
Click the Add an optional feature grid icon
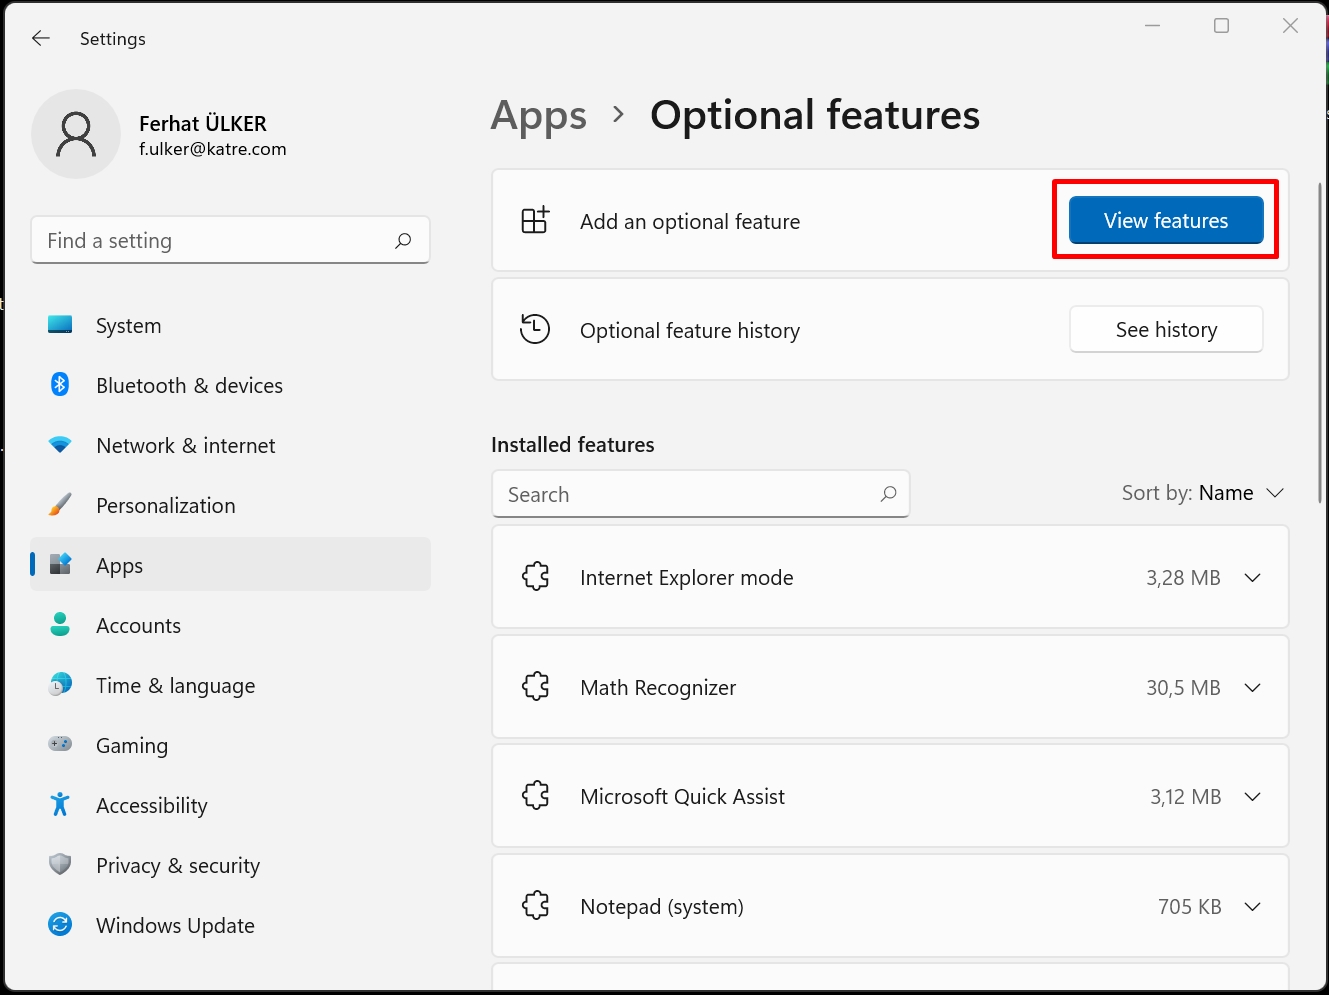(x=536, y=220)
